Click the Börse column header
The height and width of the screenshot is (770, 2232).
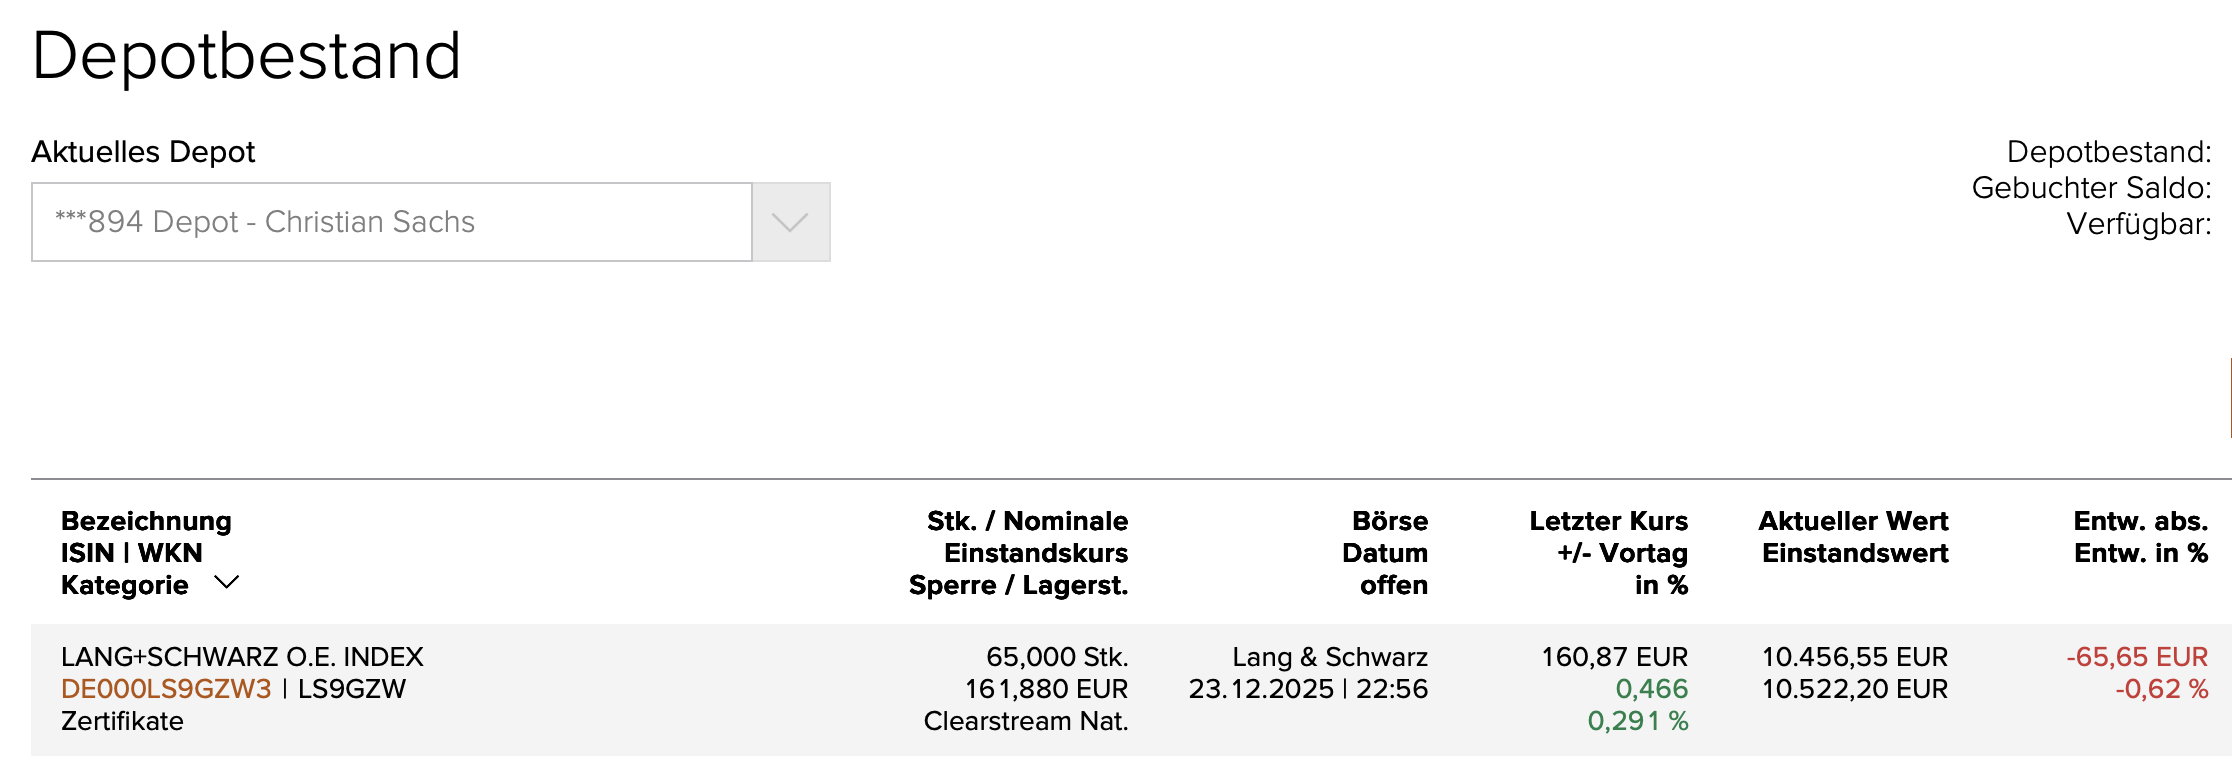pyautogui.click(x=1389, y=521)
